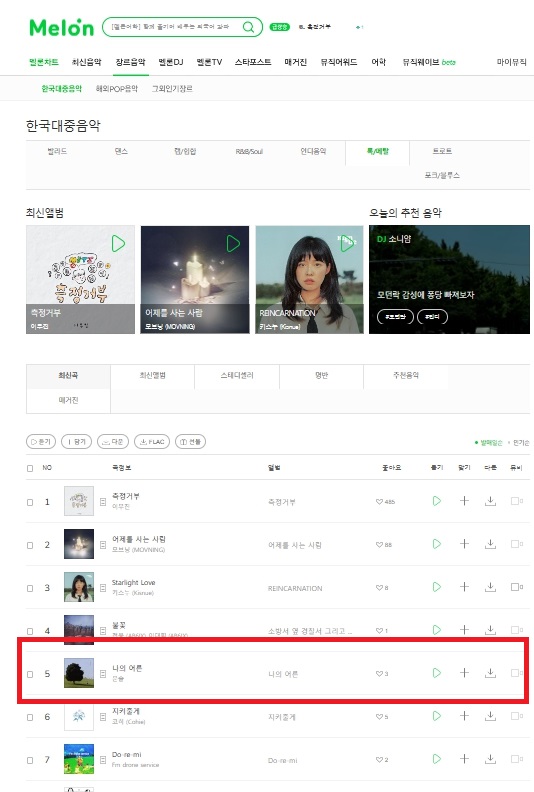Choose the 트로트 genre tab
Viewport: 534px width, 792px height.
click(442, 151)
